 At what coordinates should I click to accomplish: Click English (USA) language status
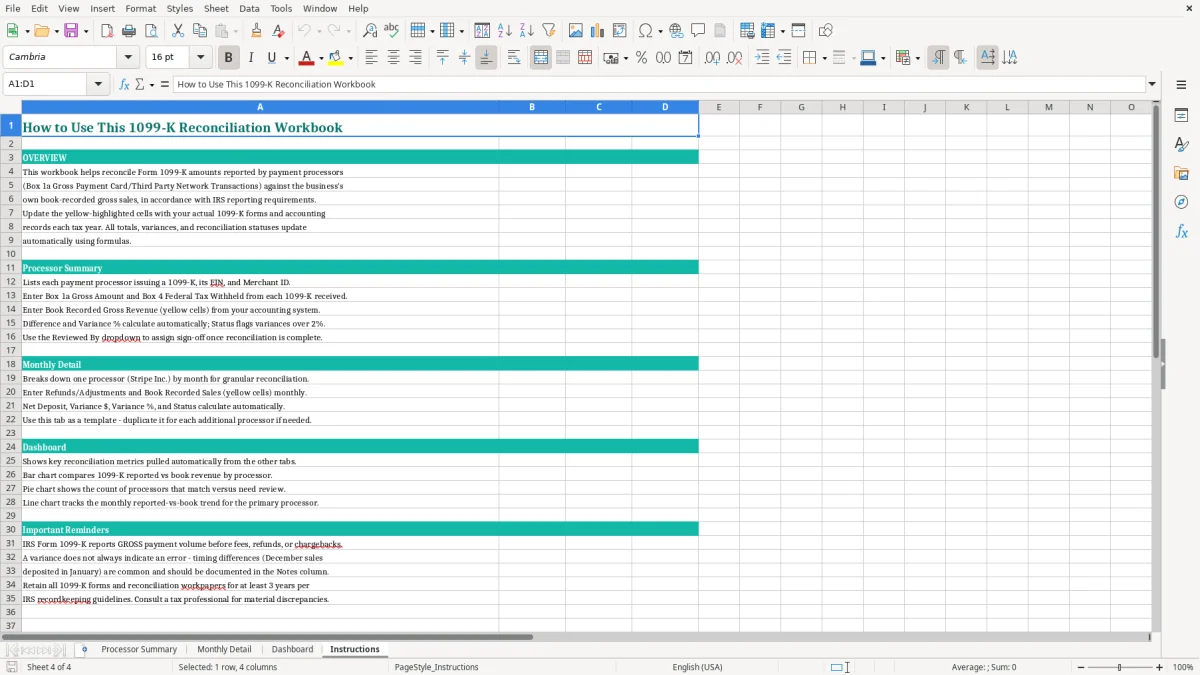click(x=697, y=667)
